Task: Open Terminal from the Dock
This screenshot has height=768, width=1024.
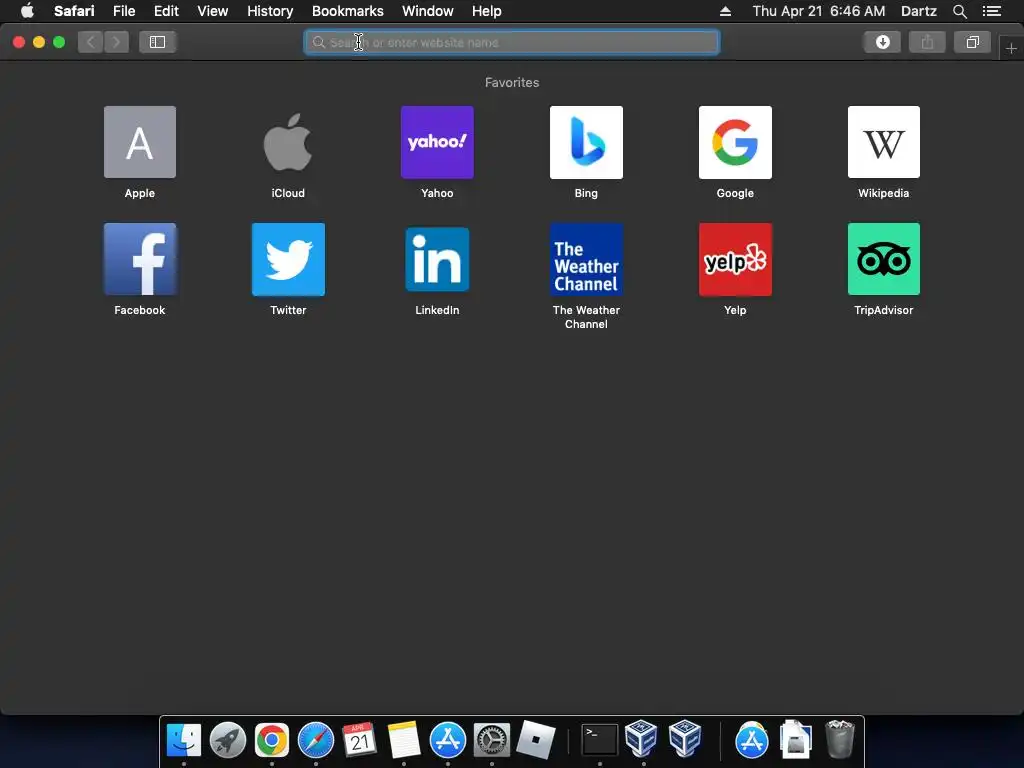Action: click(x=600, y=740)
